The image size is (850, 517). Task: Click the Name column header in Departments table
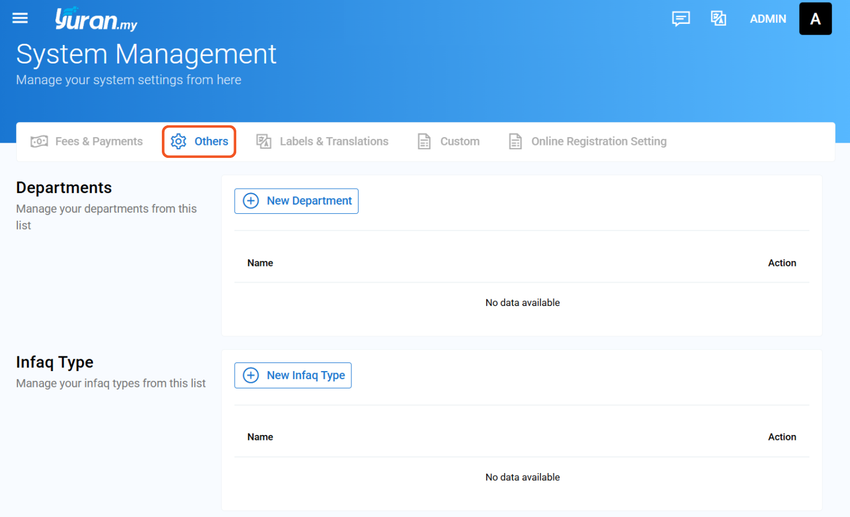coord(260,263)
